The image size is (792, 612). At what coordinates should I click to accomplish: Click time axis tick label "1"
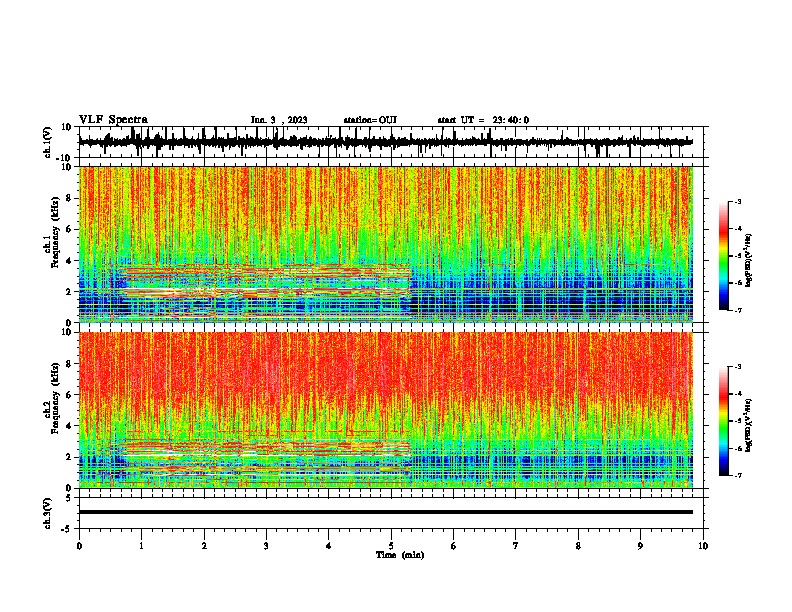[x=141, y=546]
